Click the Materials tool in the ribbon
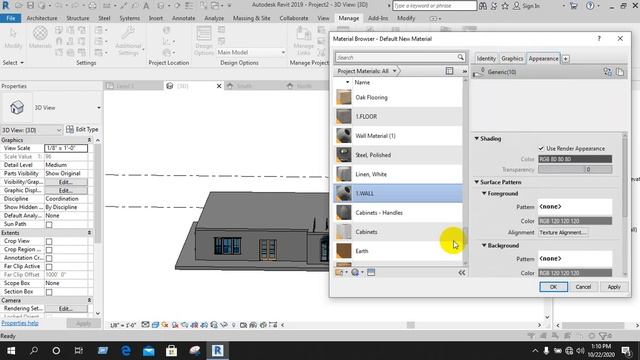Screen dimensions: 640x360 click(x=40, y=37)
